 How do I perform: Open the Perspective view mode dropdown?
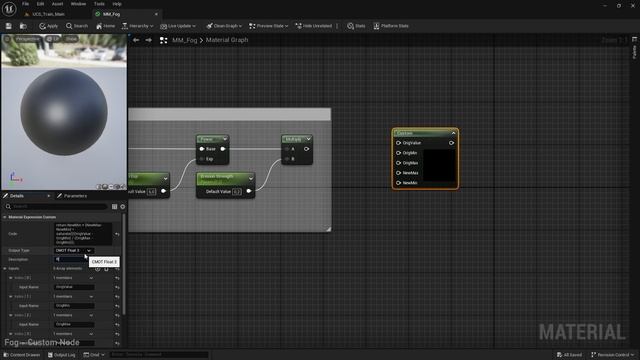point(28,39)
